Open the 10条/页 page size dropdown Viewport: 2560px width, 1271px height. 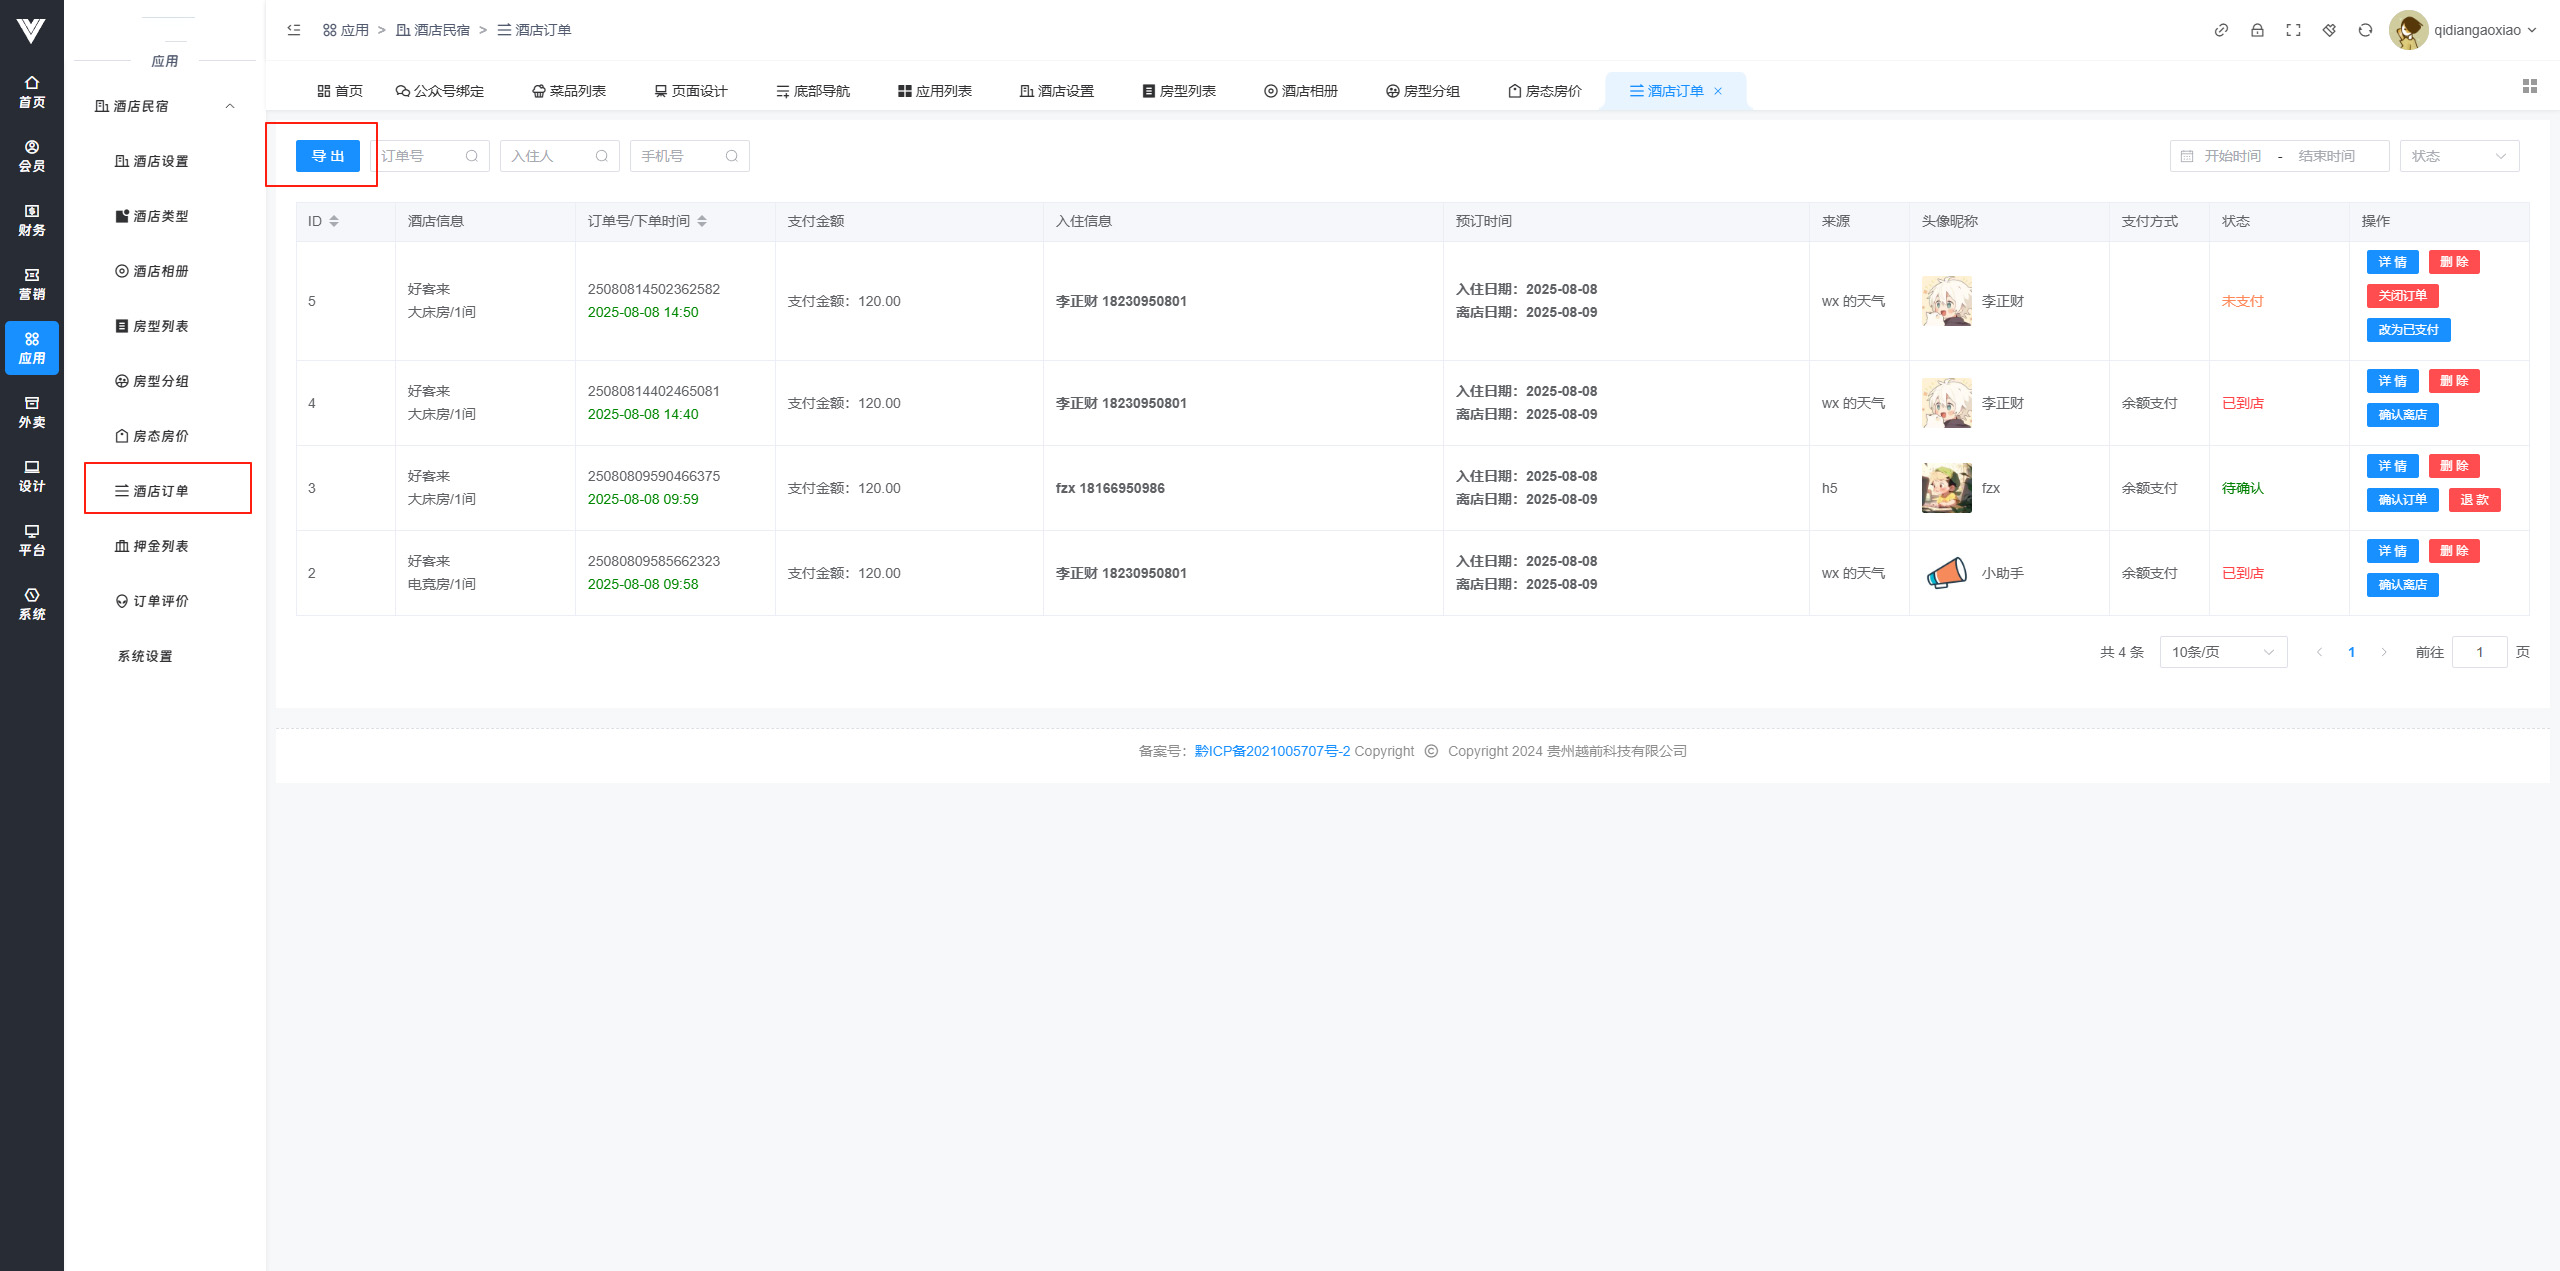(x=2222, y=652)
